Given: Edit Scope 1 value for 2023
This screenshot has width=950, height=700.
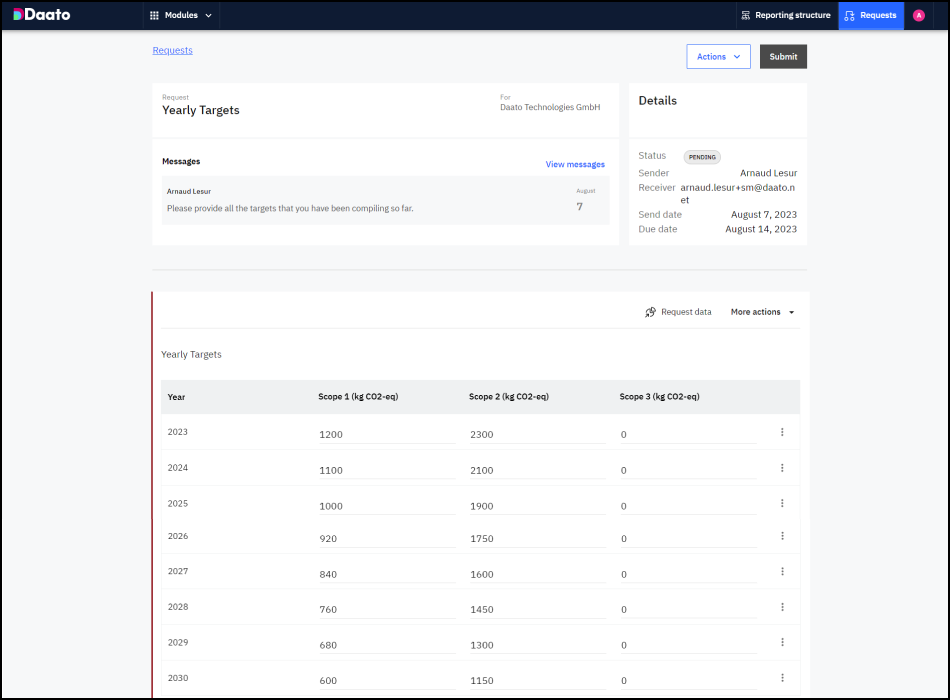Looking at the screenshot, I should point(386,435).
